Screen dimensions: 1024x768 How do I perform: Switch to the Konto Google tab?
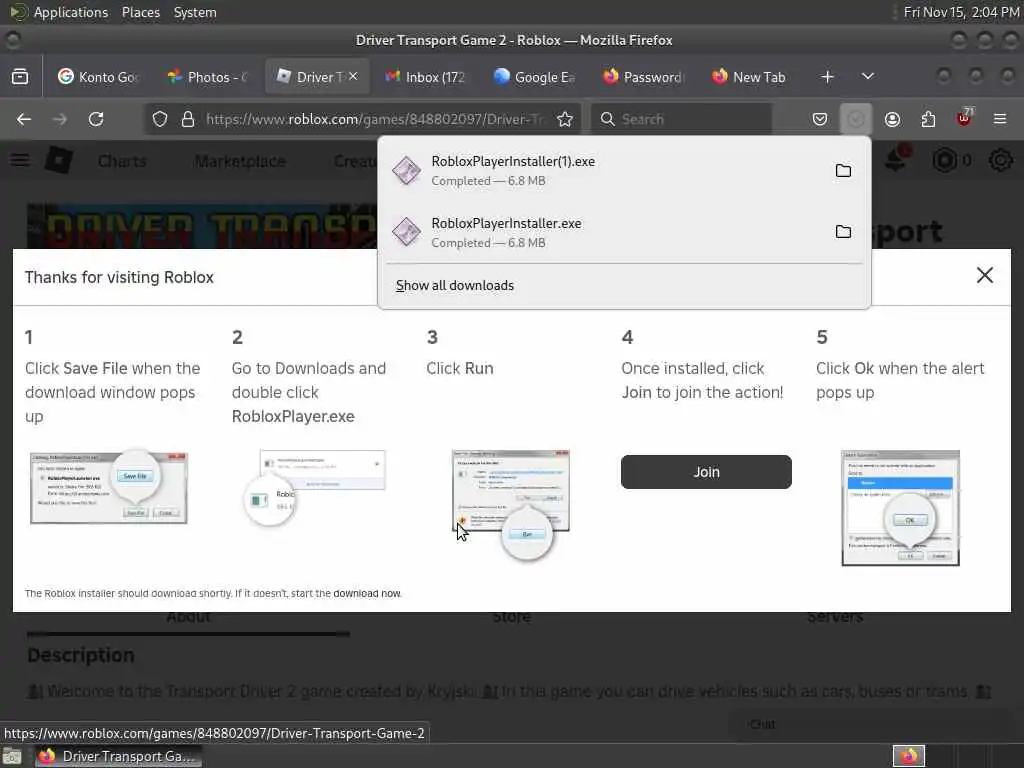[x=99, y=76]
